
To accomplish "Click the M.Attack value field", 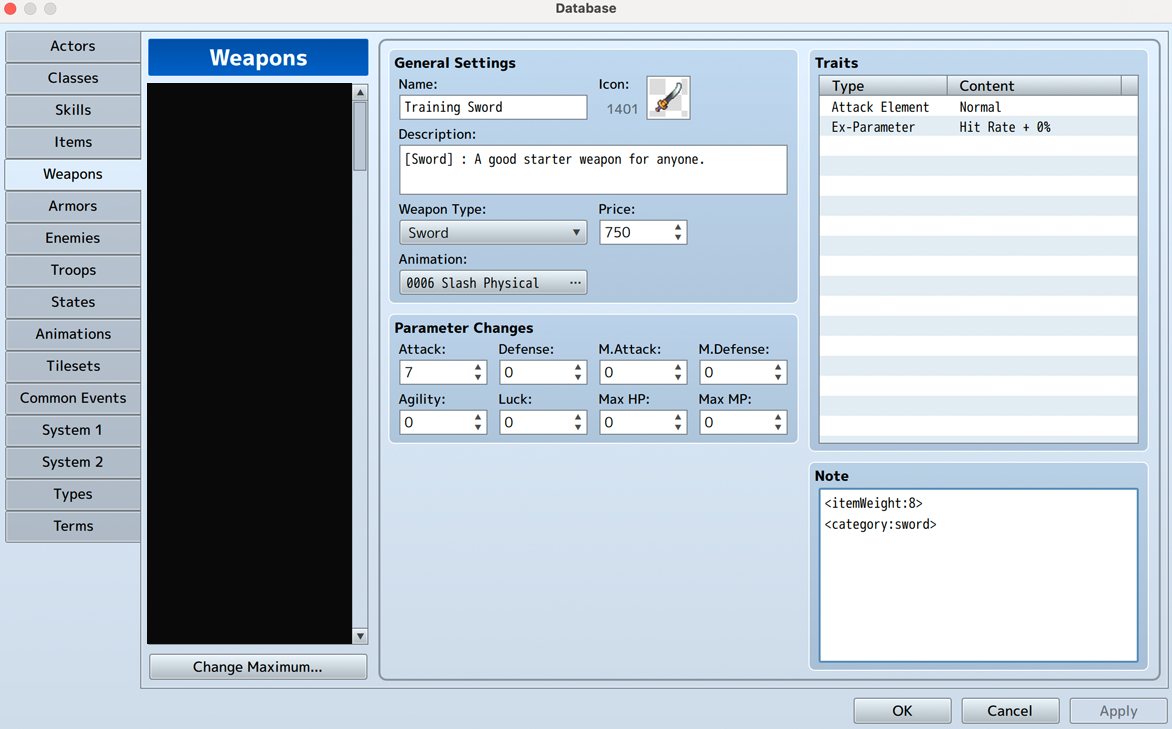I will (635, 372).
